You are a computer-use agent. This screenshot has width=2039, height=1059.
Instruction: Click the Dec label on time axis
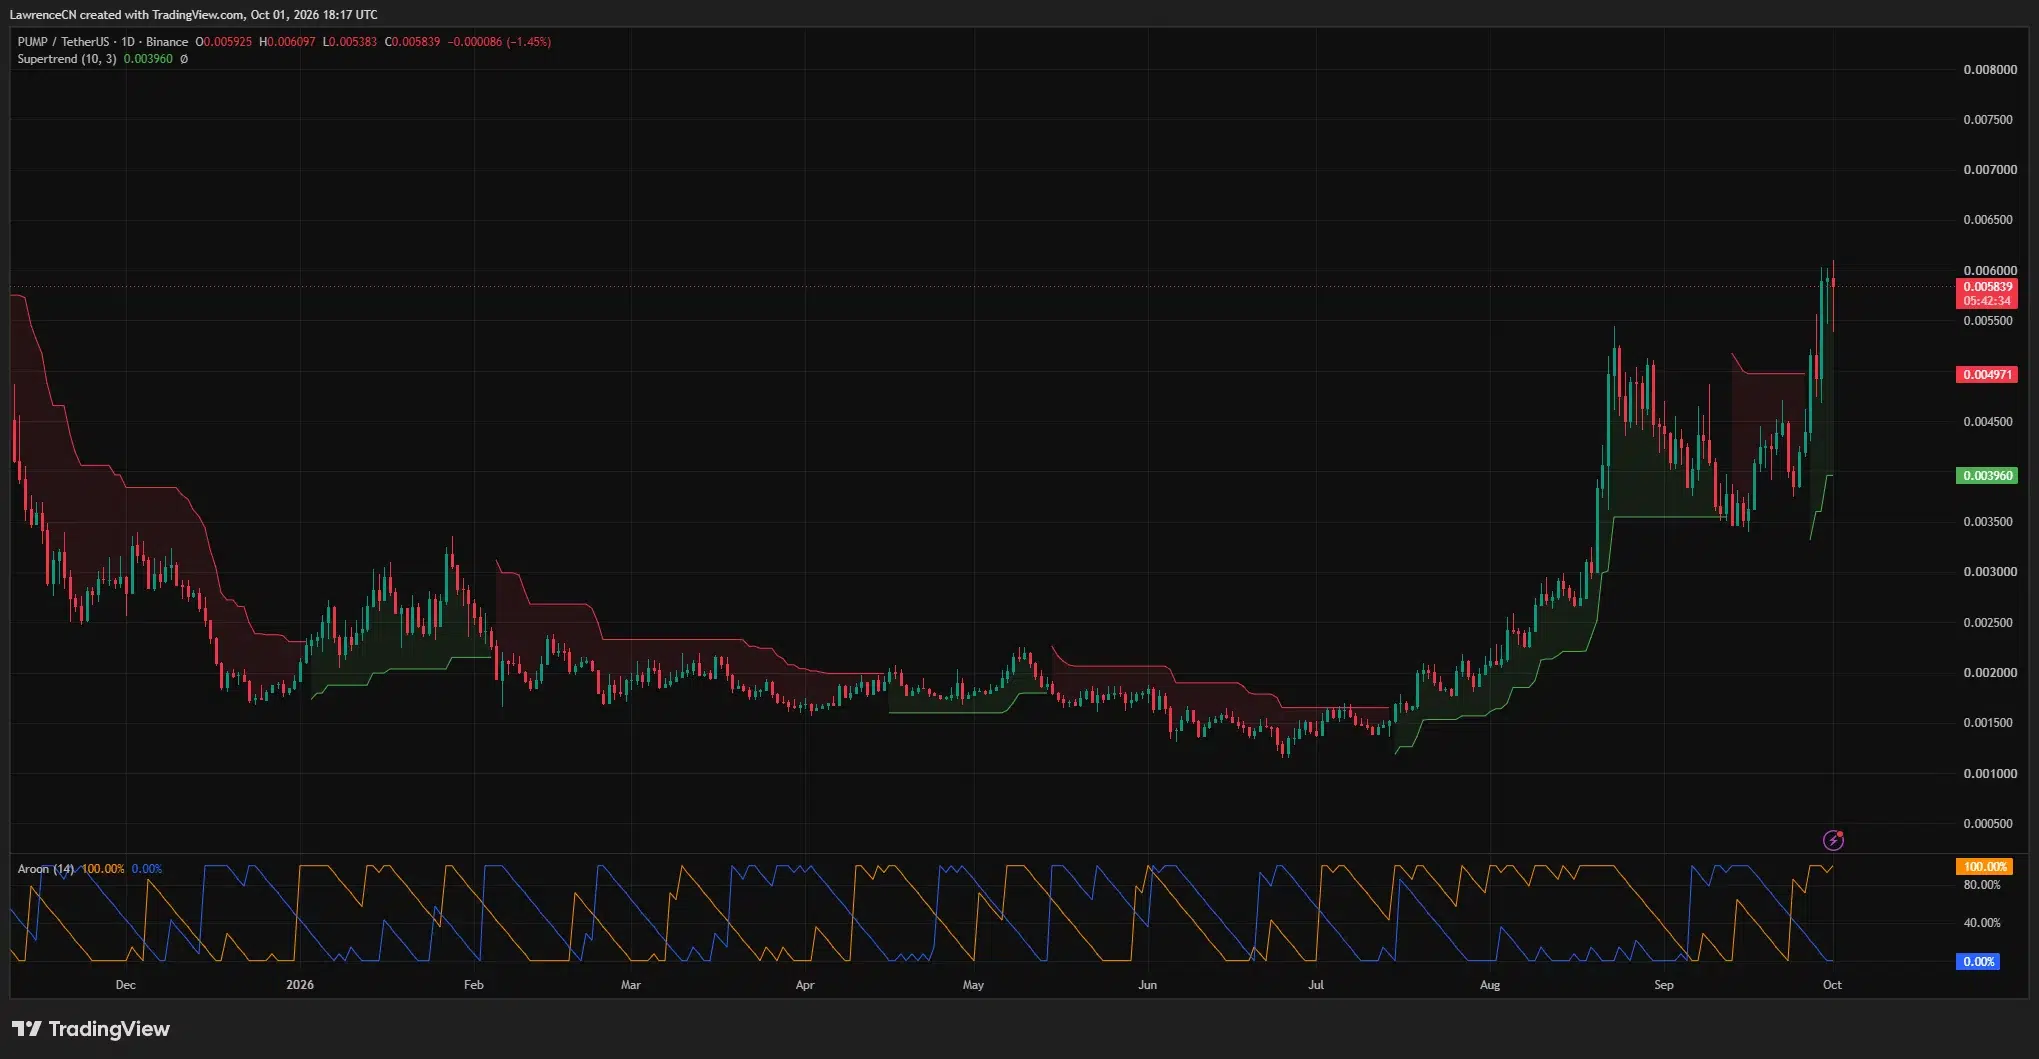tap(126, 985)
